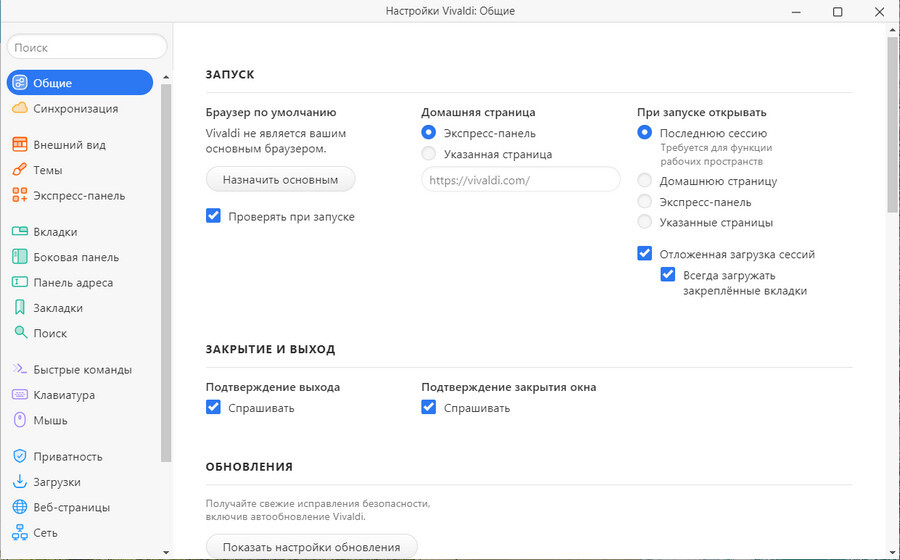Image resolution: width=900 pixels, height=560 pixels.
Task: Choose Домашнюю страницу startup option
Action: pos(645,181)
